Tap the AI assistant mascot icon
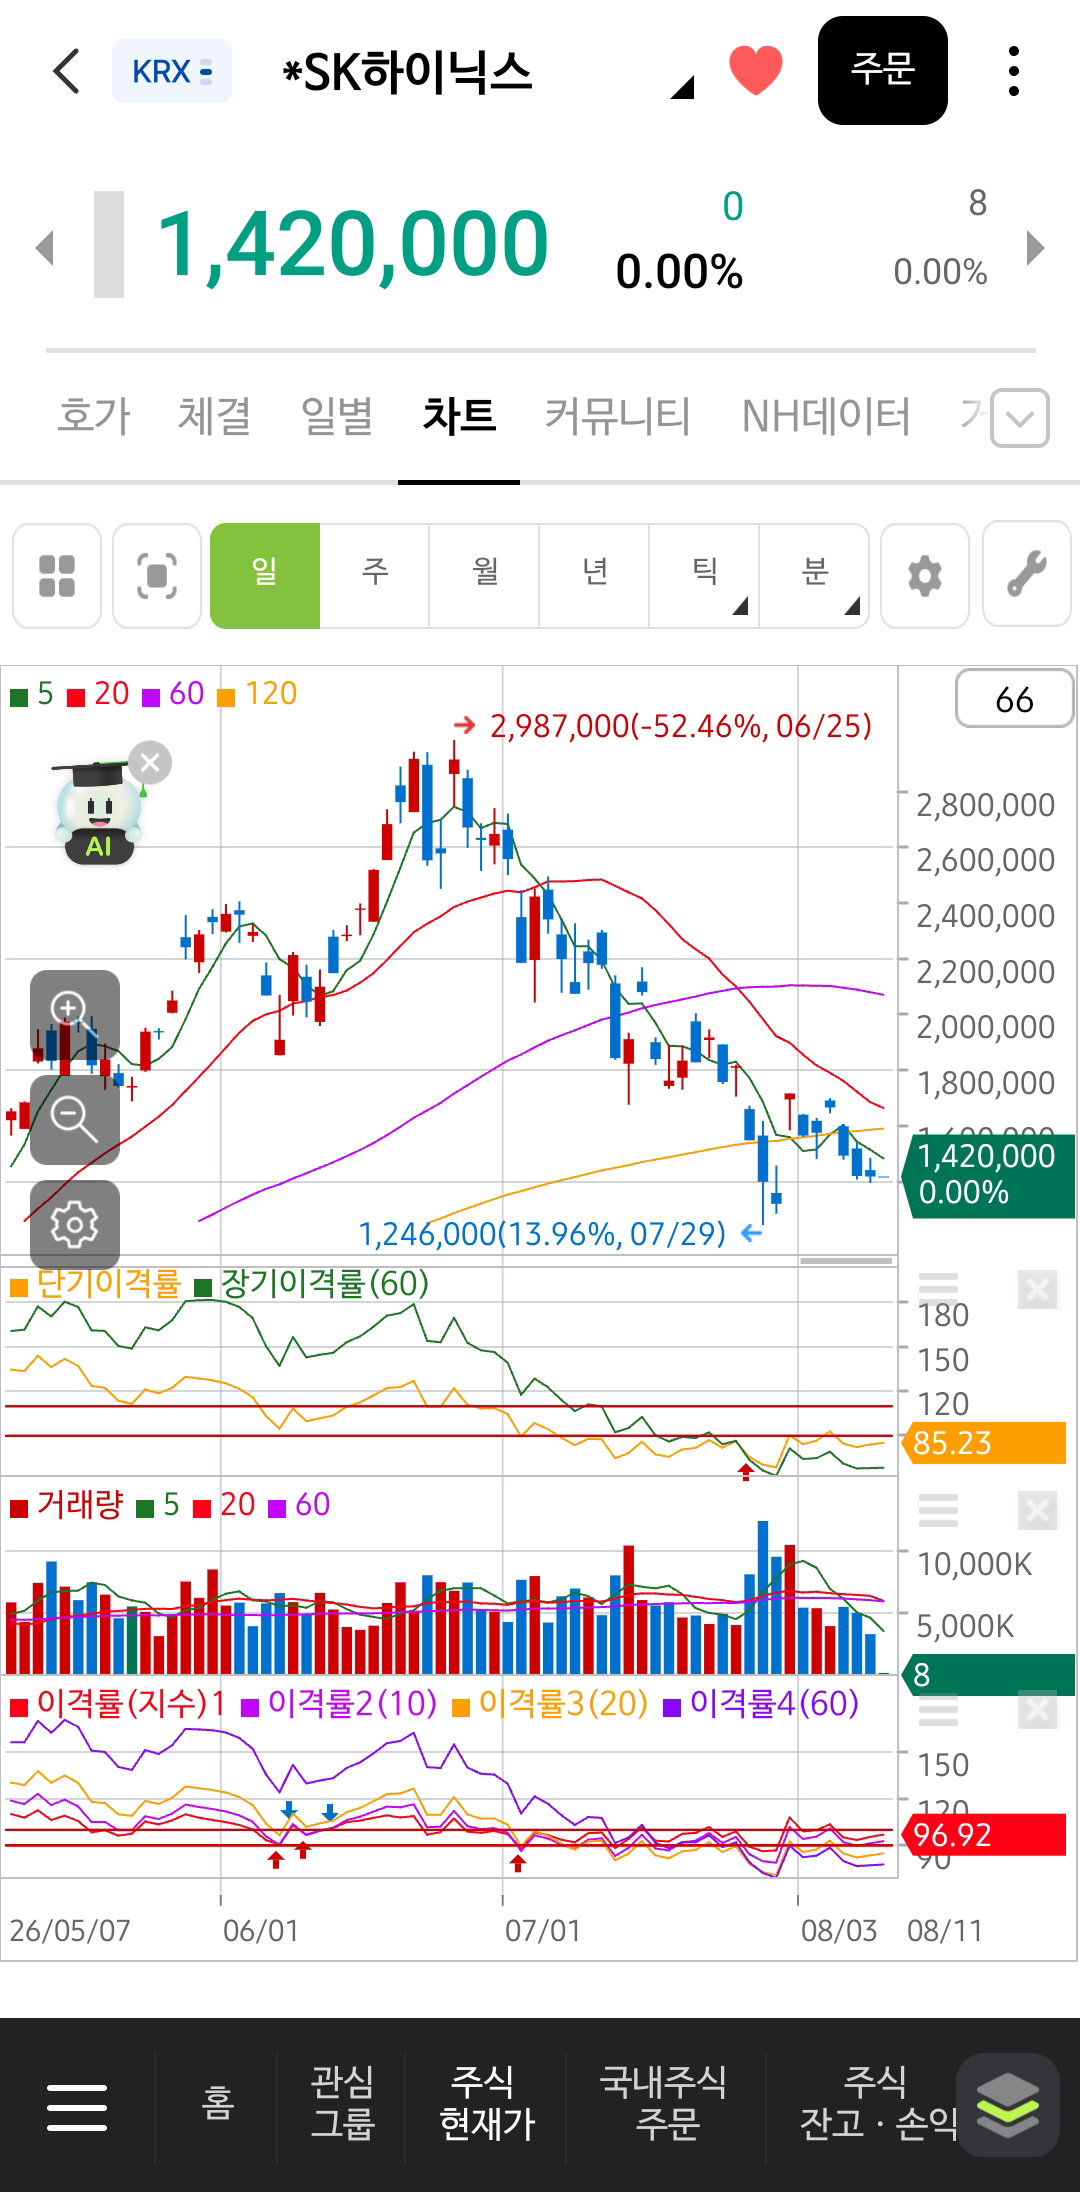Screen dimensions: 1080x2192 pos(97,814)
